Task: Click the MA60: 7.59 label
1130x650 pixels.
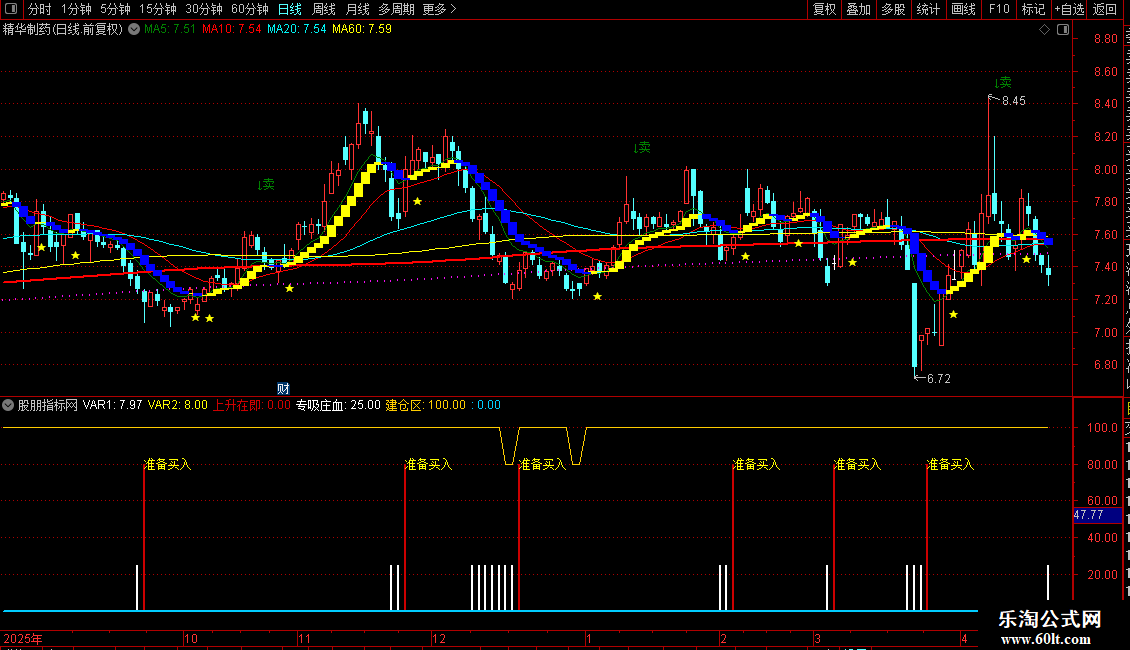Action: 362,29
